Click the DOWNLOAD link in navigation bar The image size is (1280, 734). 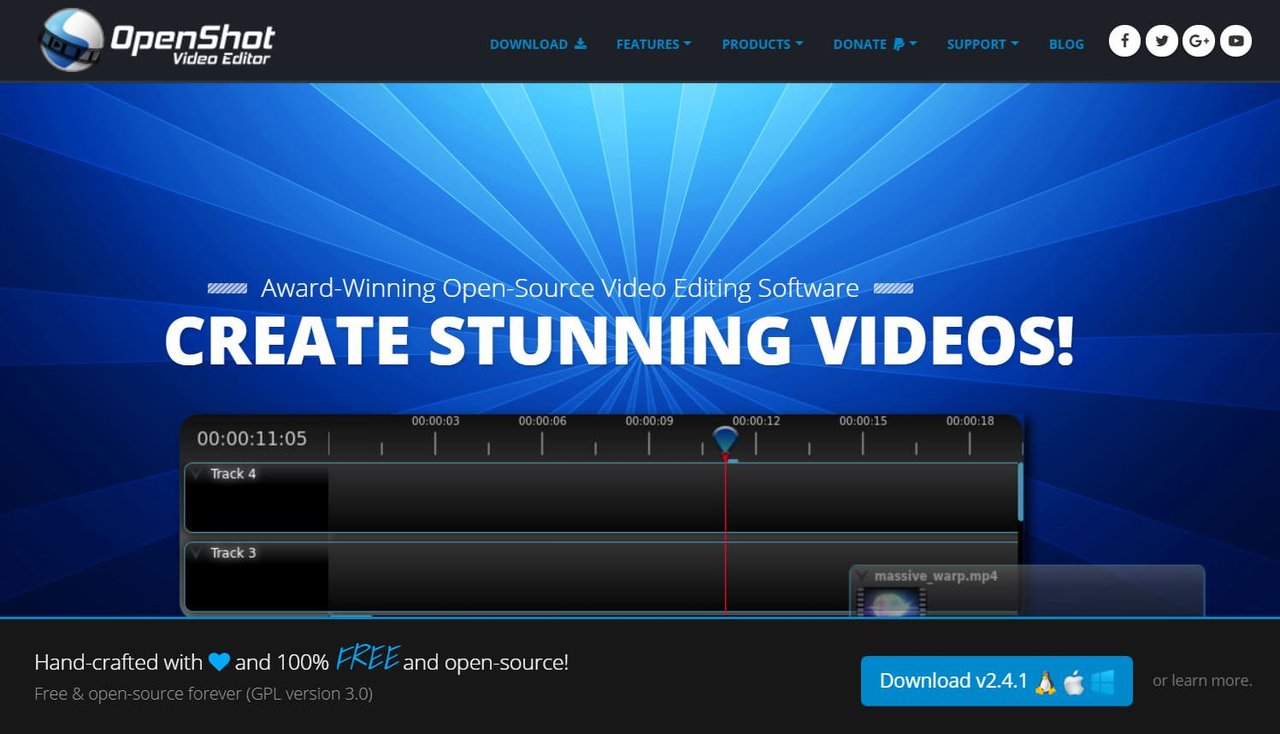click(x=538, y=44)
